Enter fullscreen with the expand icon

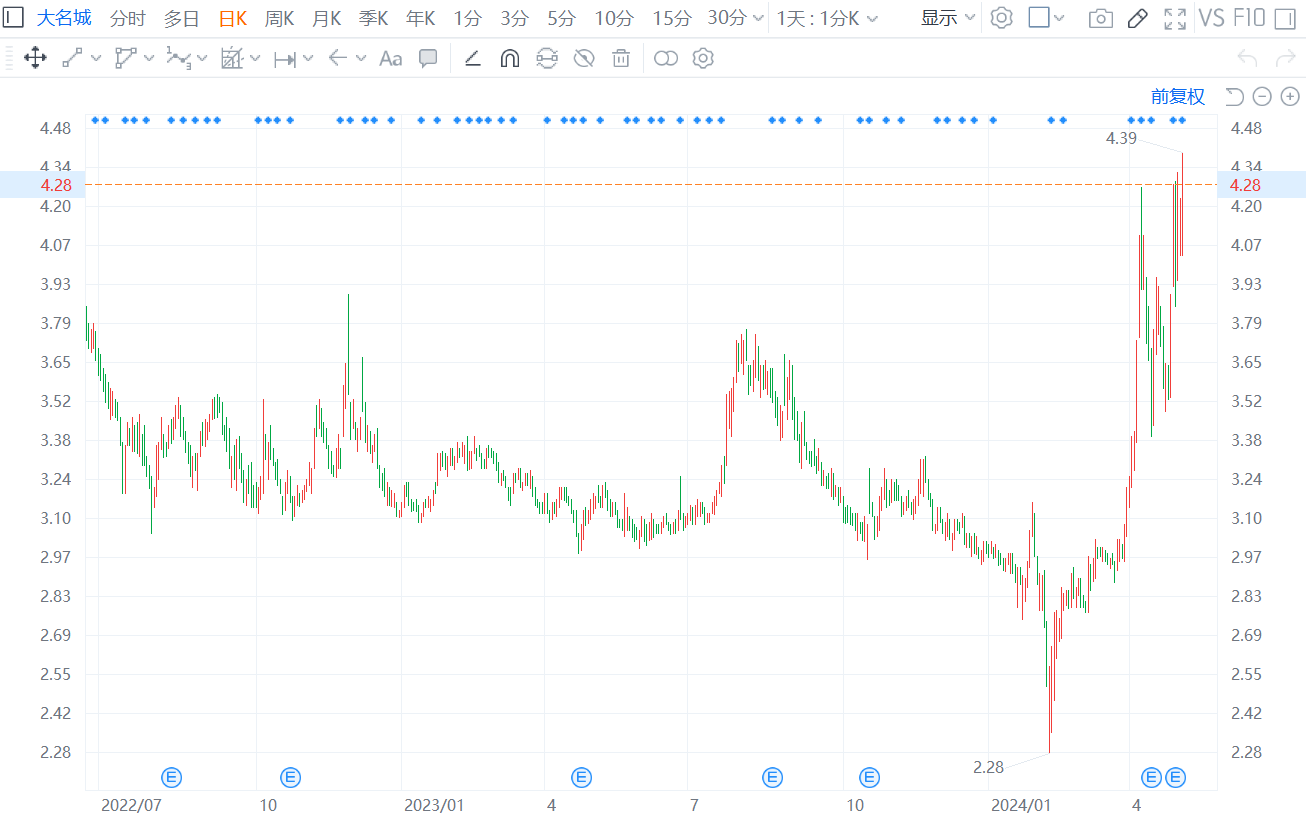[x=1176, y=18]
